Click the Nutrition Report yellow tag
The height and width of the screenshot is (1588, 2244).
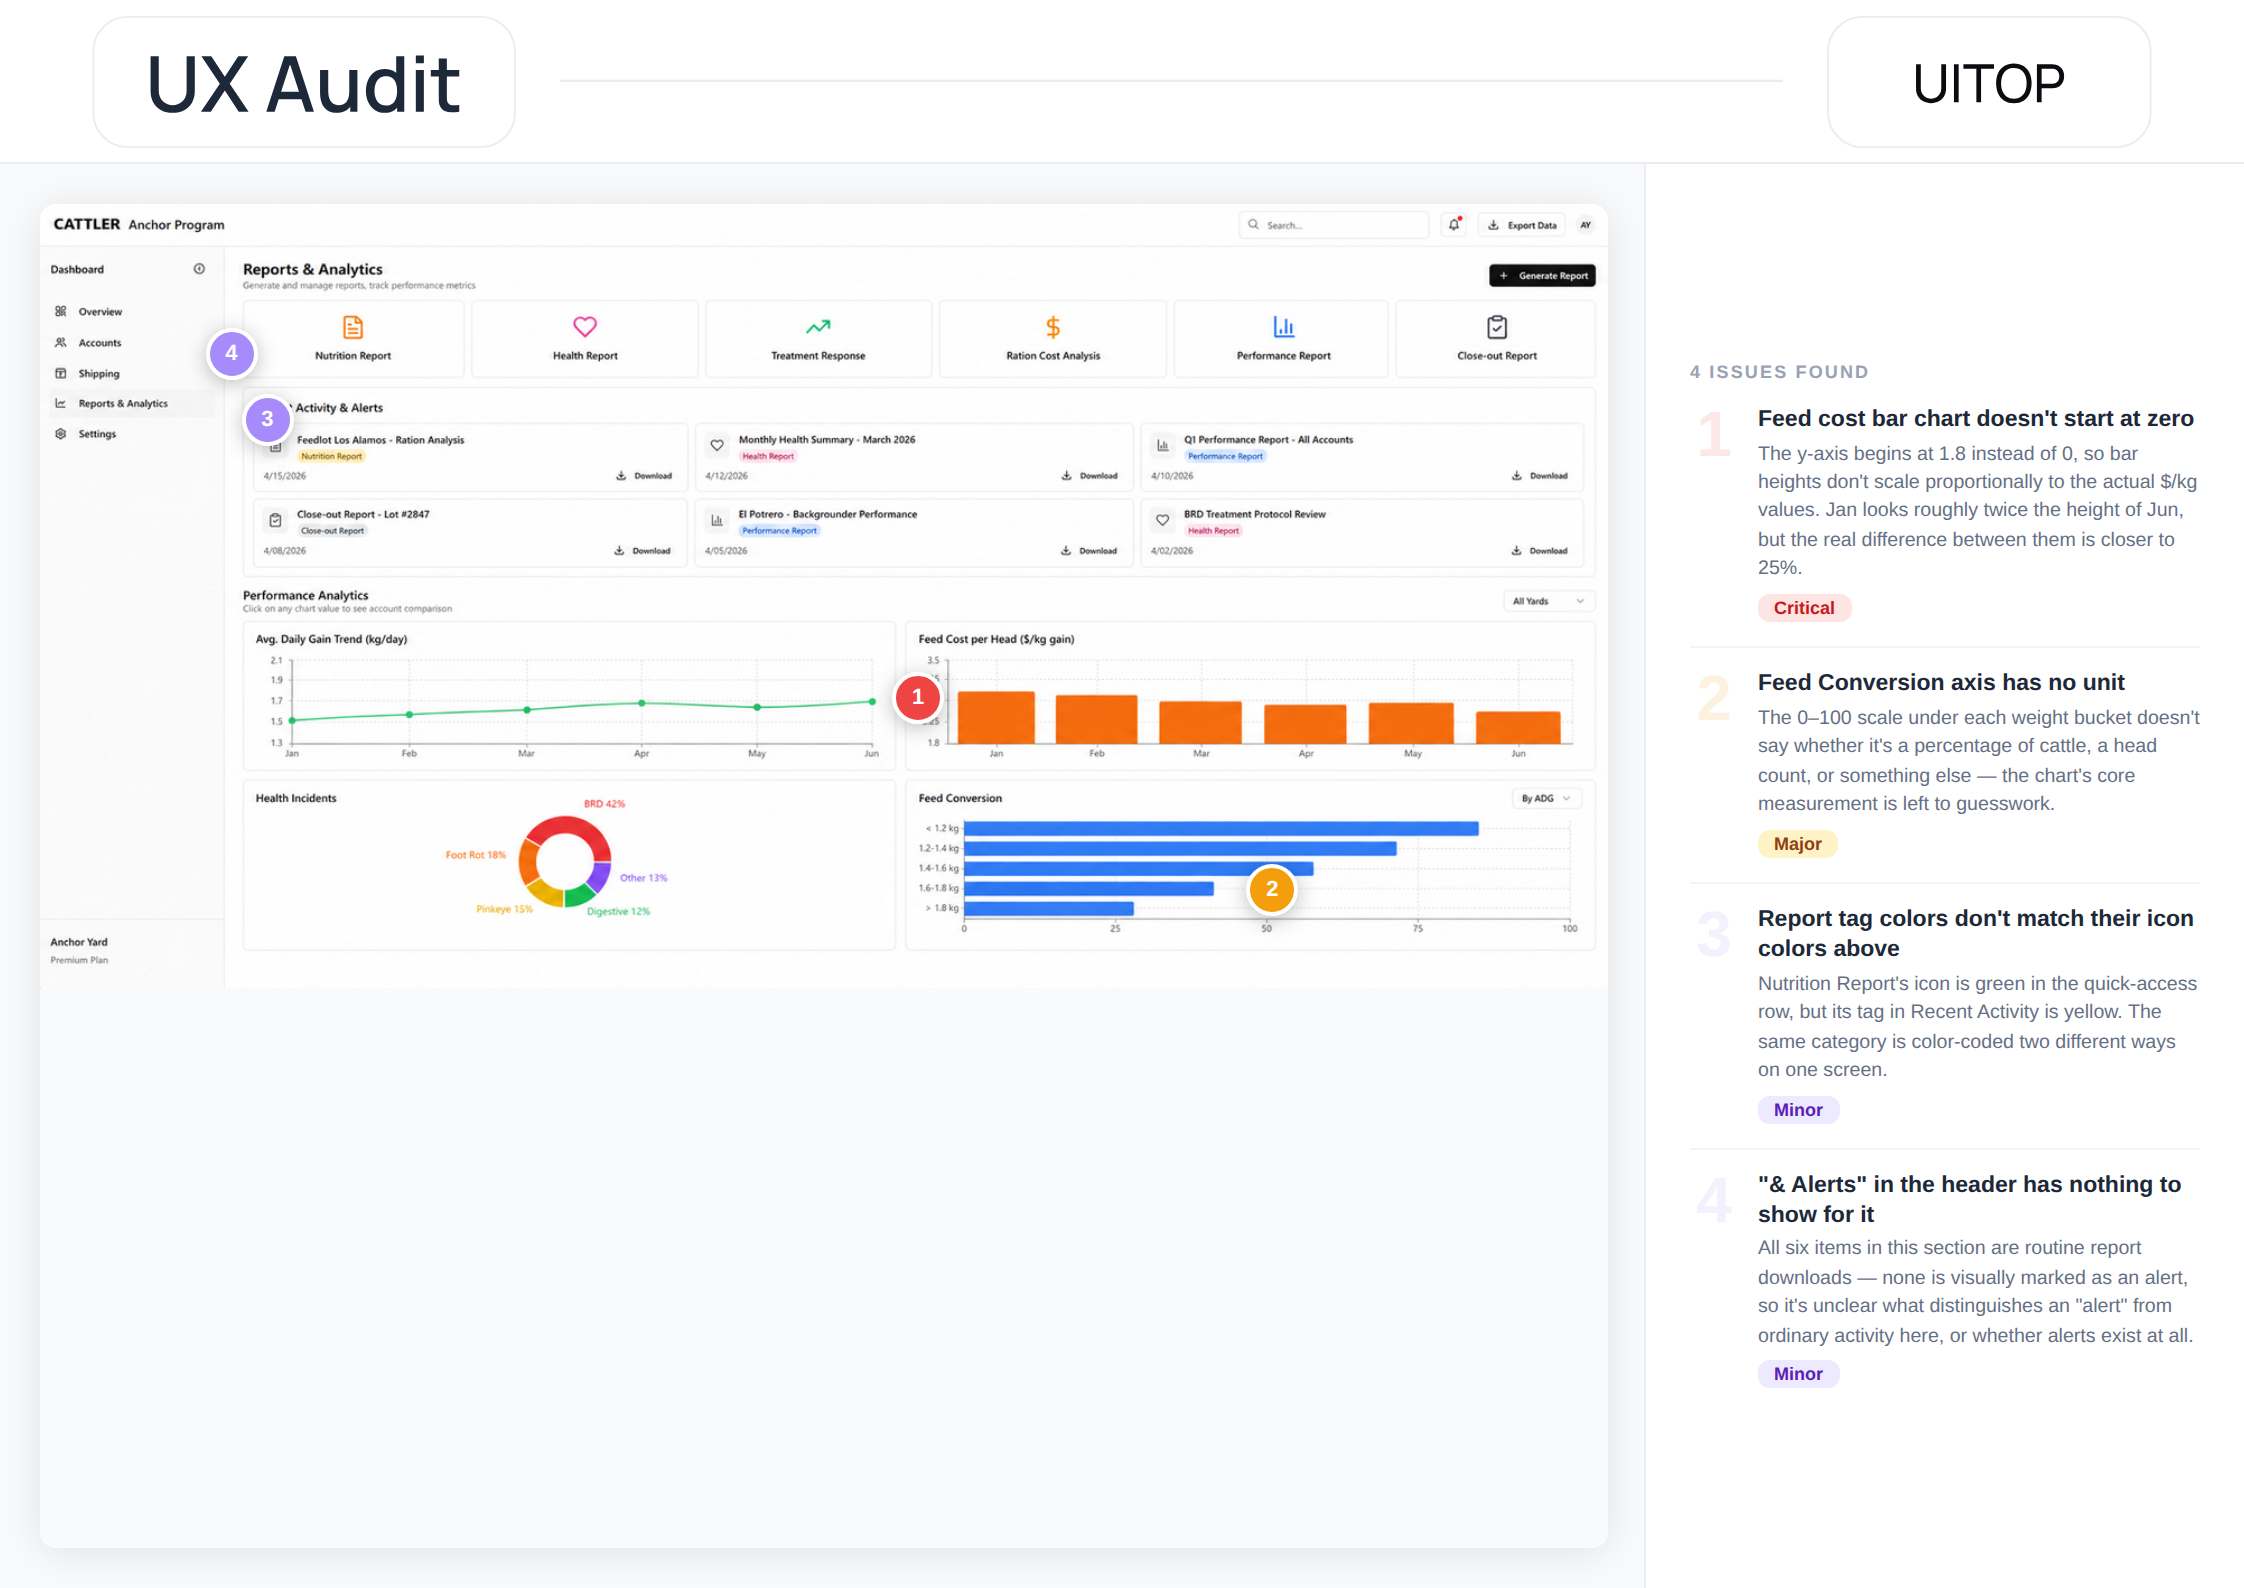331,456
